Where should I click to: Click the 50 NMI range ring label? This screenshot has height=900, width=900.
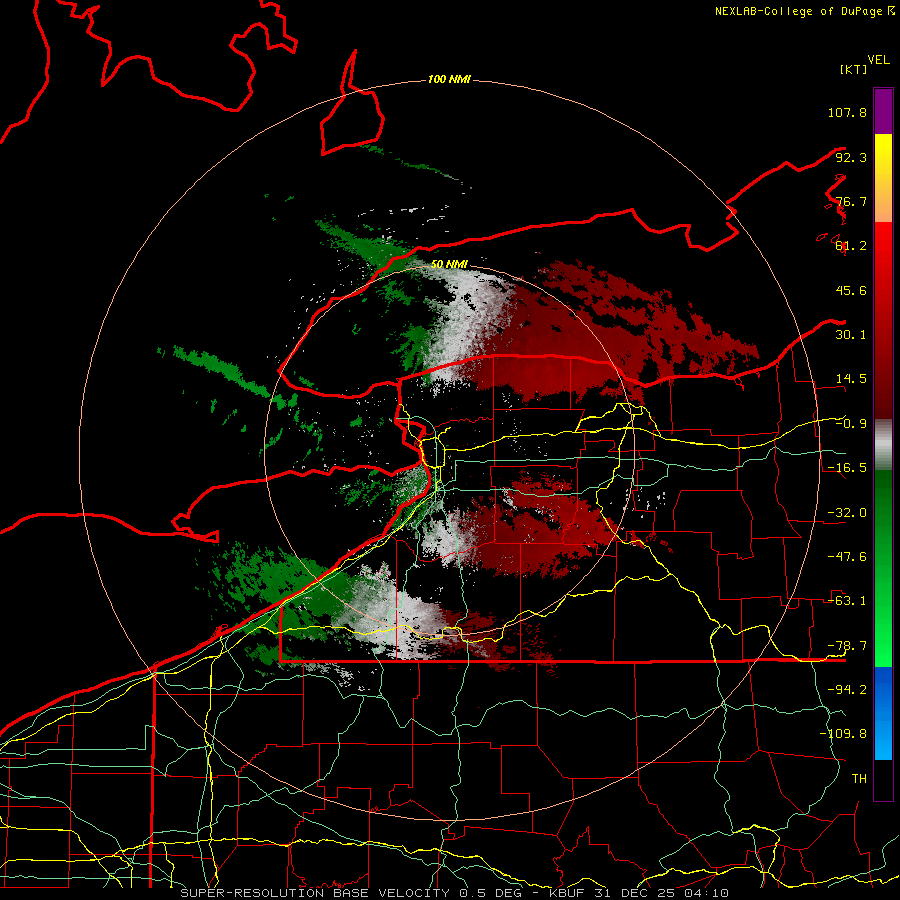pyautogui.click(x=449, y=264)
